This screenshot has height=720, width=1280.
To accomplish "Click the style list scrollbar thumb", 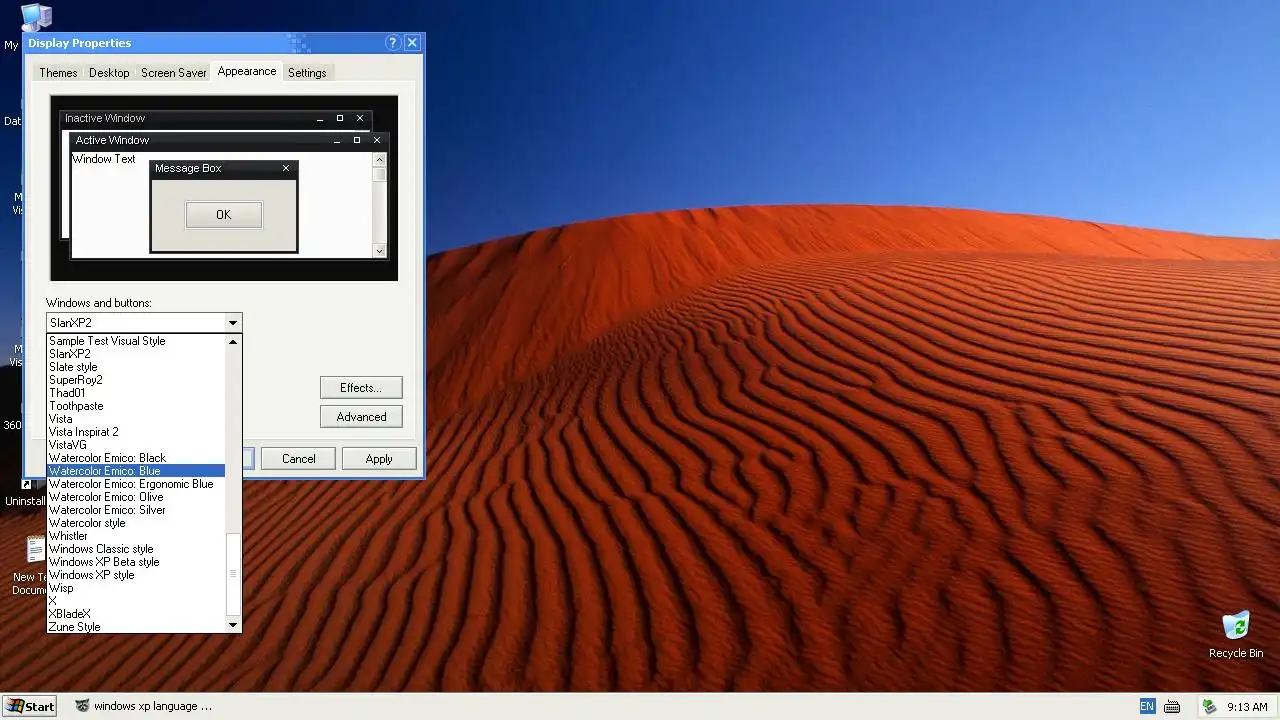I will (x=233, y=574).
